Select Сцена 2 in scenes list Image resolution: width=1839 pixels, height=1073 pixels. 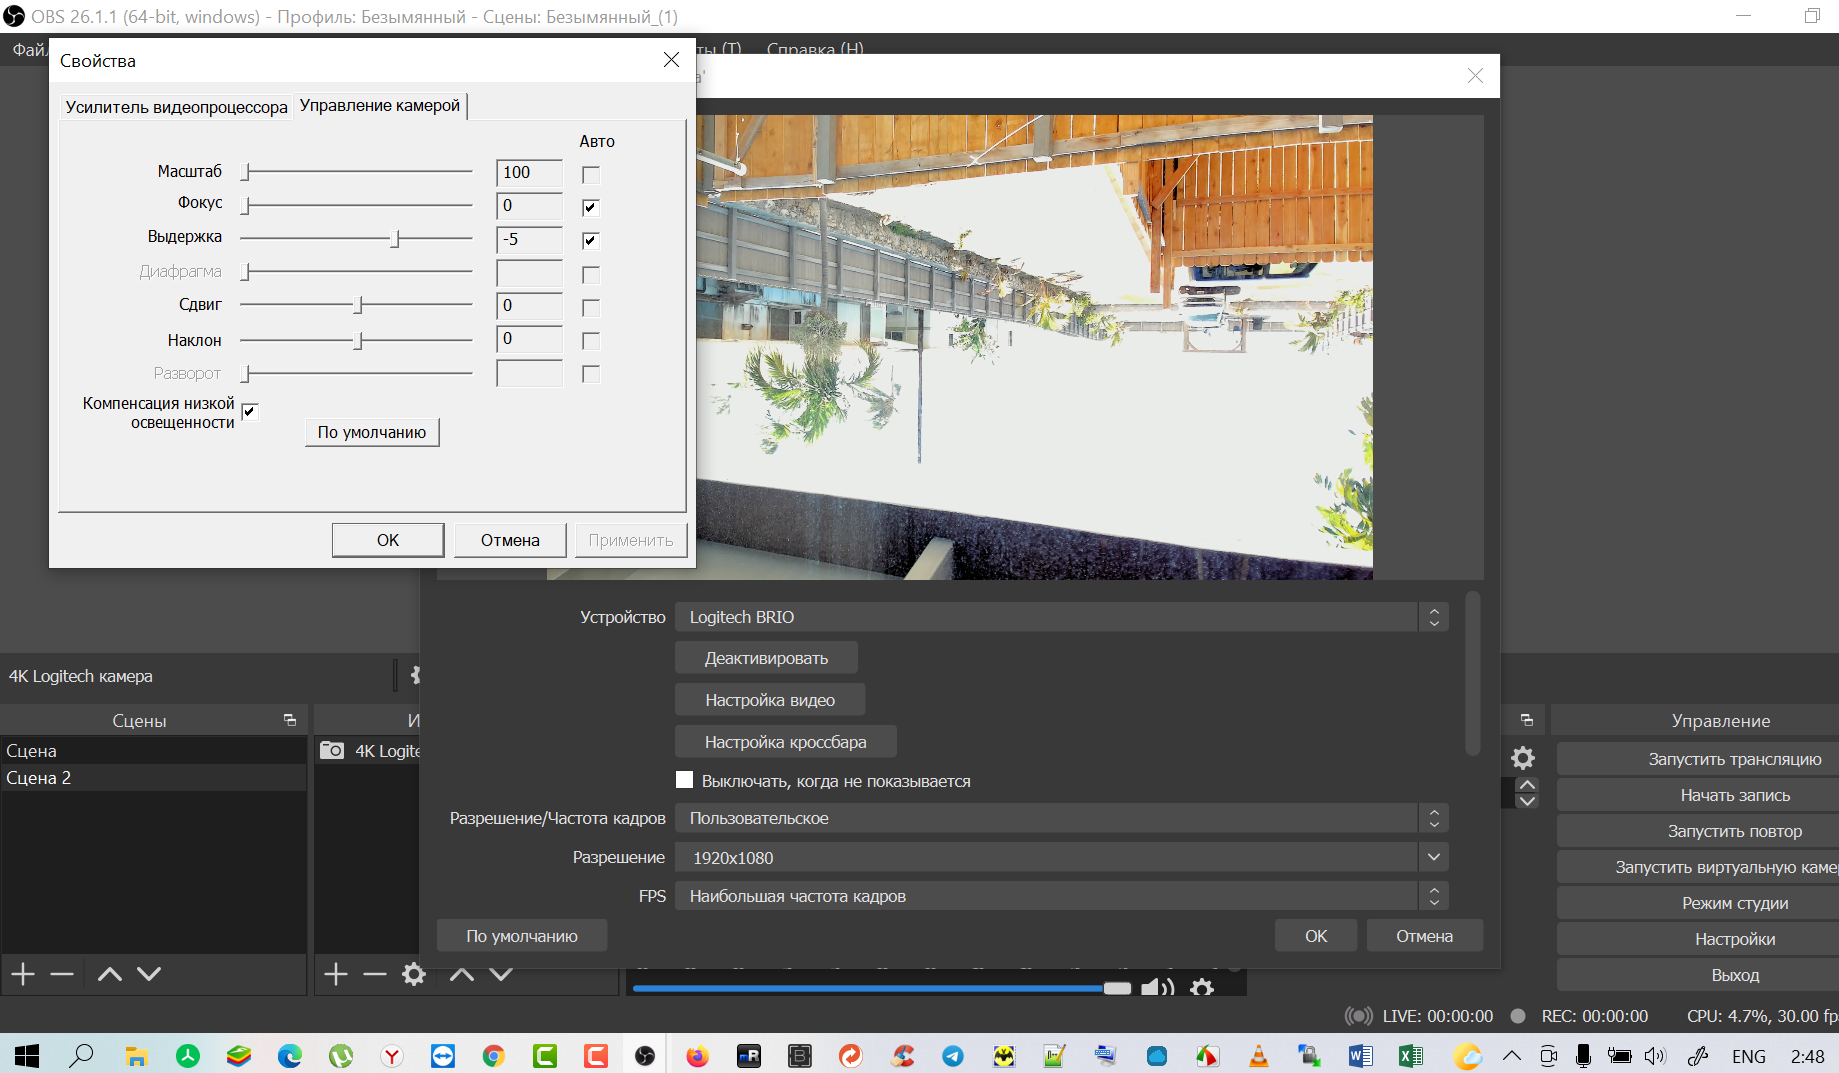point(153,778)
